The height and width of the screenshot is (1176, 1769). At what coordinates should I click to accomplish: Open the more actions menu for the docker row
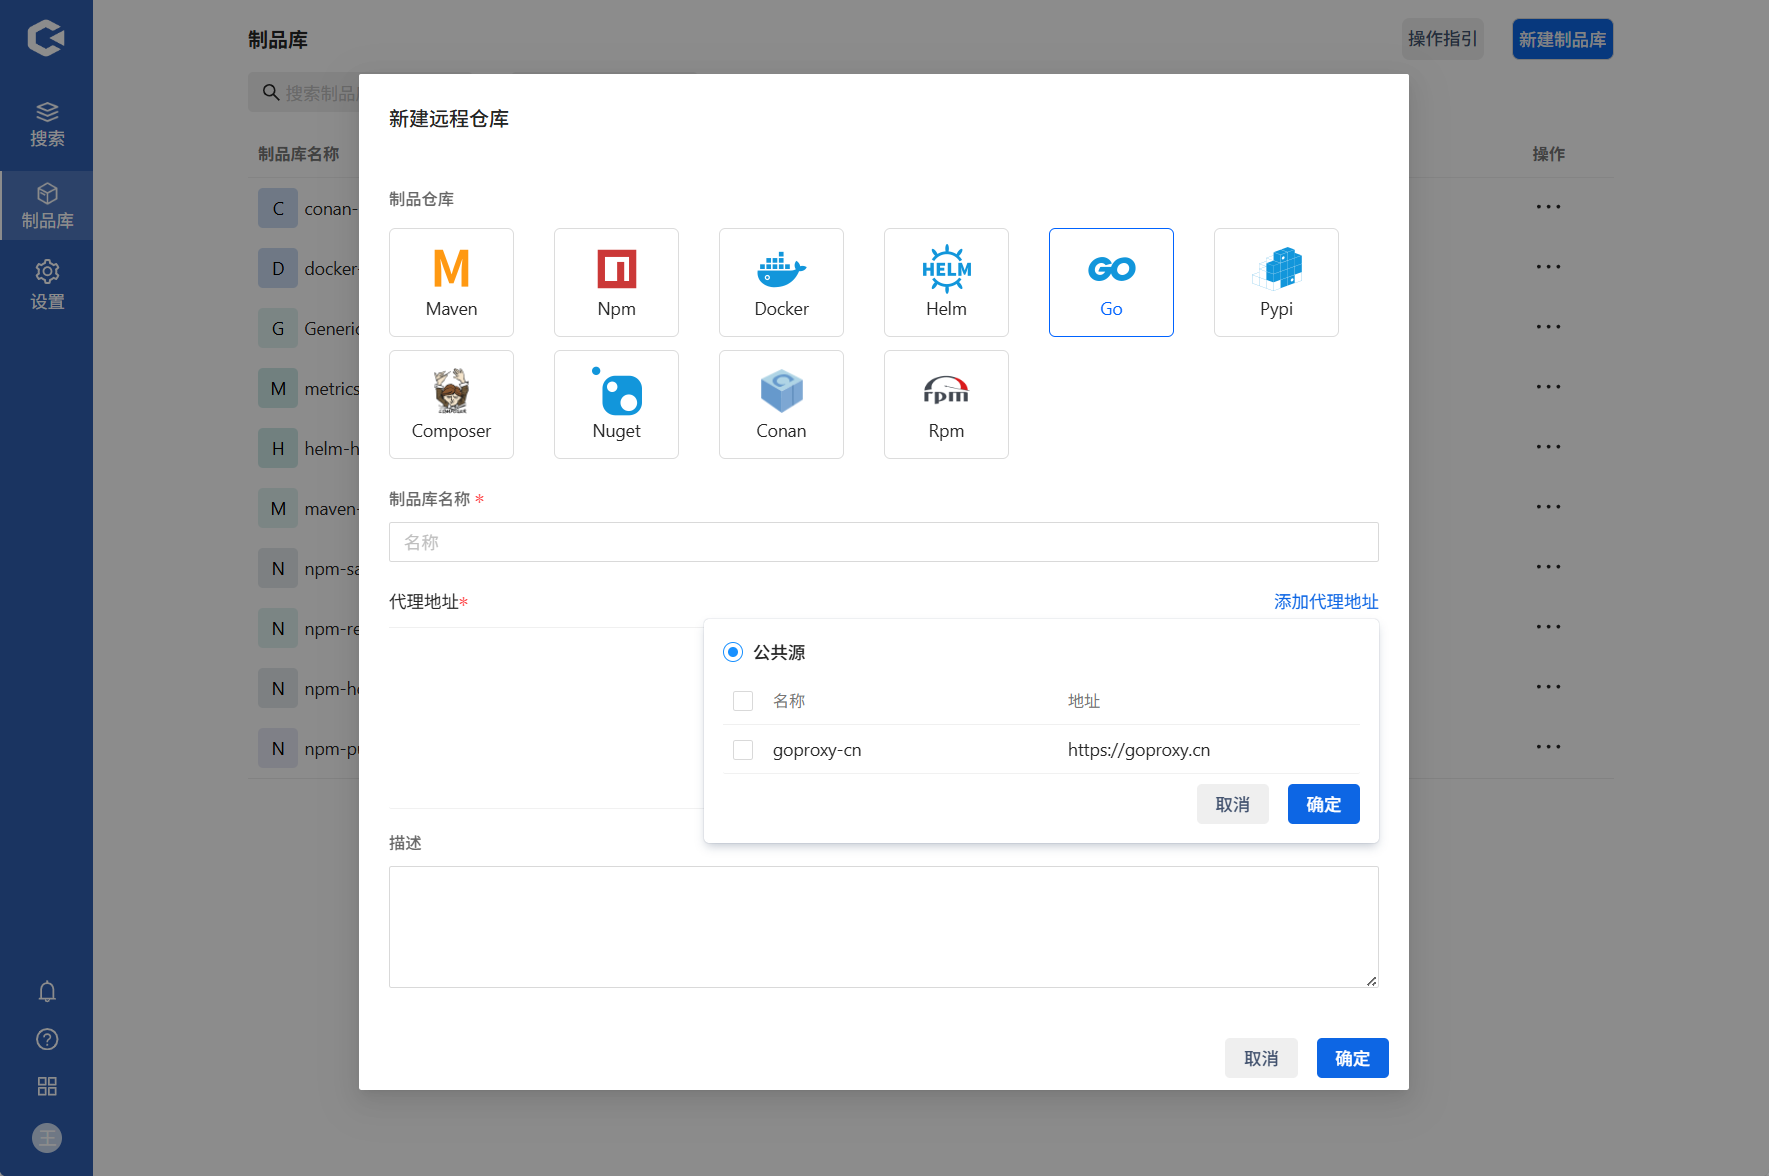[1548, 267]
